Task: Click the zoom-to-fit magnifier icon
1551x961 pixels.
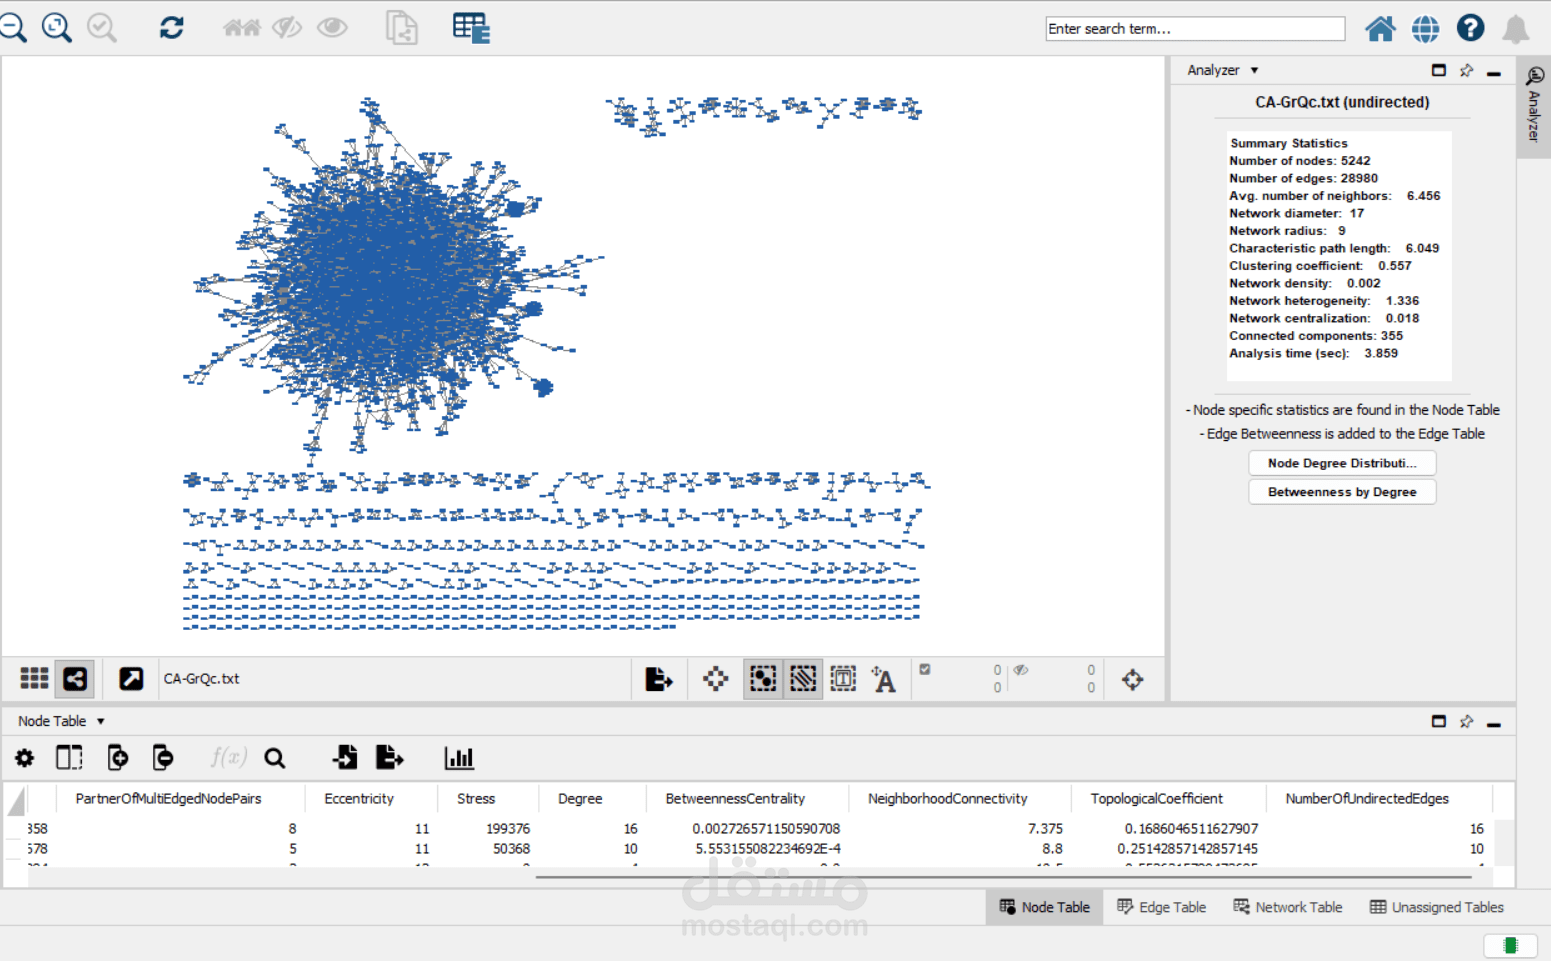Action: [x=57, y=27]
